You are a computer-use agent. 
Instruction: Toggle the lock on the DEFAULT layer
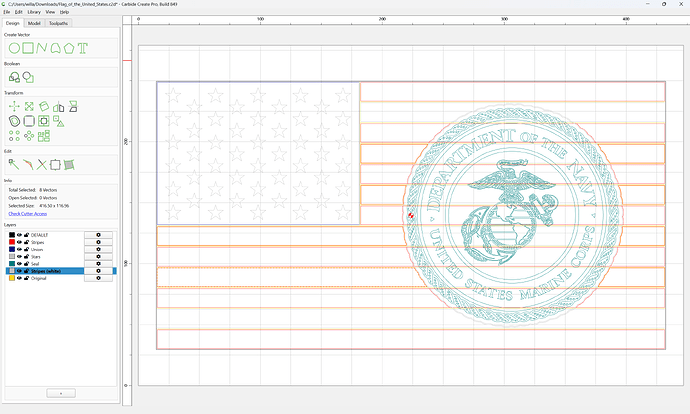[x=26, y=235]
